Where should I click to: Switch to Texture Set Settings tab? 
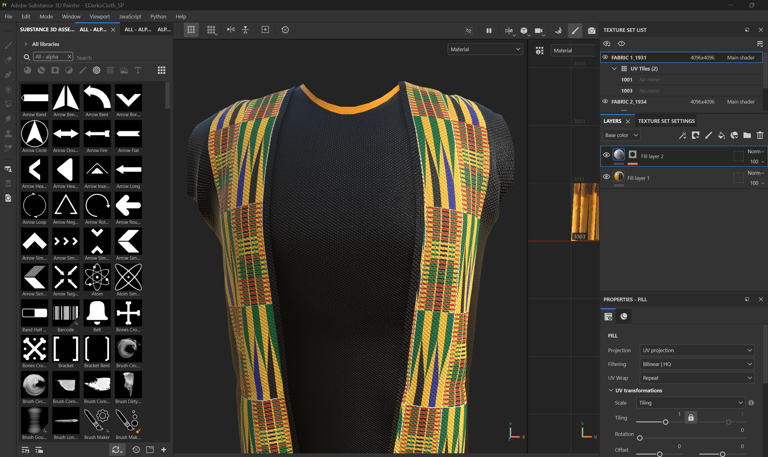tap(666, 121)
